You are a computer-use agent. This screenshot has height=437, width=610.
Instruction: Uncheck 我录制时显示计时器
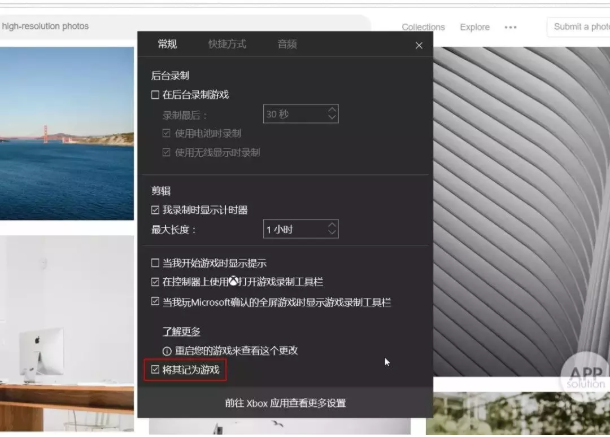155,210
